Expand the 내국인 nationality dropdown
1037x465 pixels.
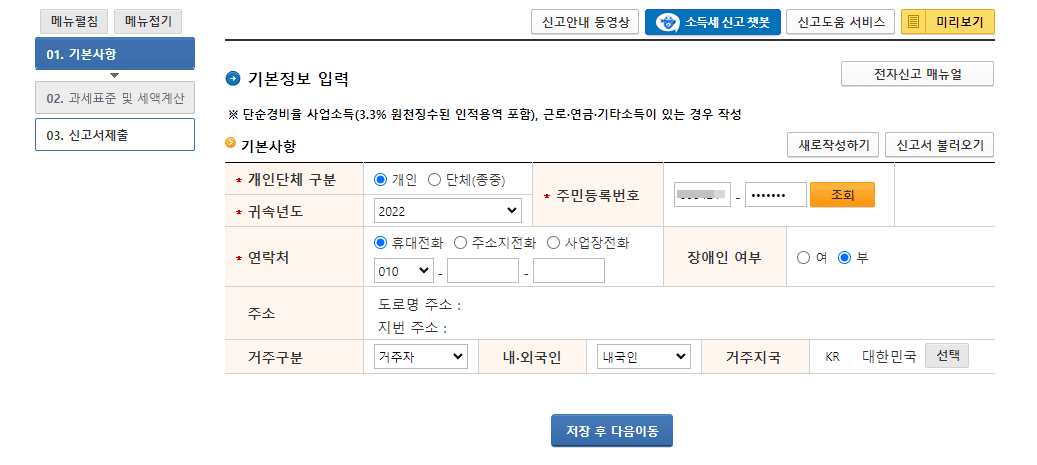tap(643, 356)
